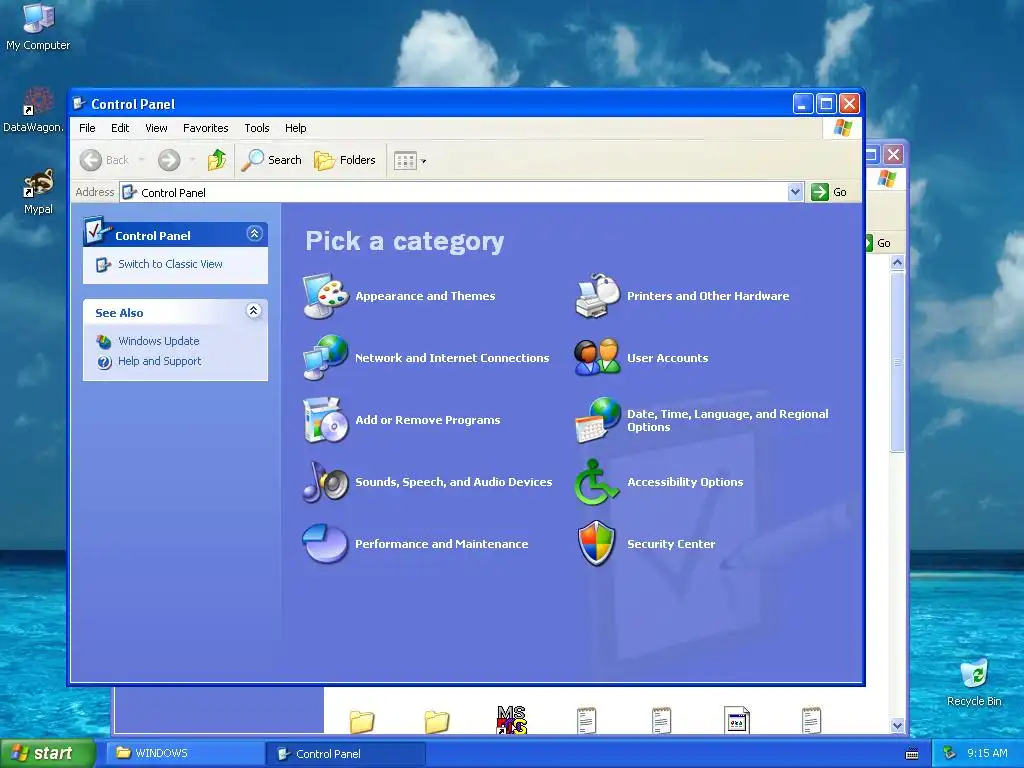The width and height of the screenshot is (1024, 768).
Task: Click Windows Update globe icon in See Also
Action: (x=104, y=341)
